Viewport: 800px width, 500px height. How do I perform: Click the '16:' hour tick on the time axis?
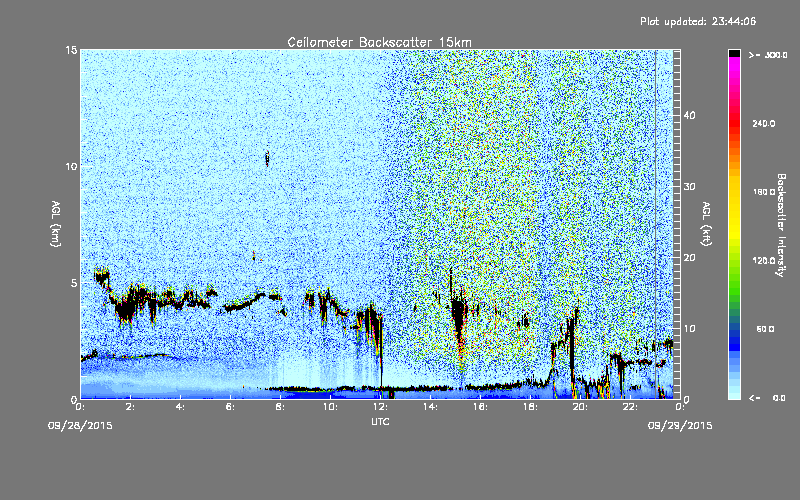click(481, 407)
